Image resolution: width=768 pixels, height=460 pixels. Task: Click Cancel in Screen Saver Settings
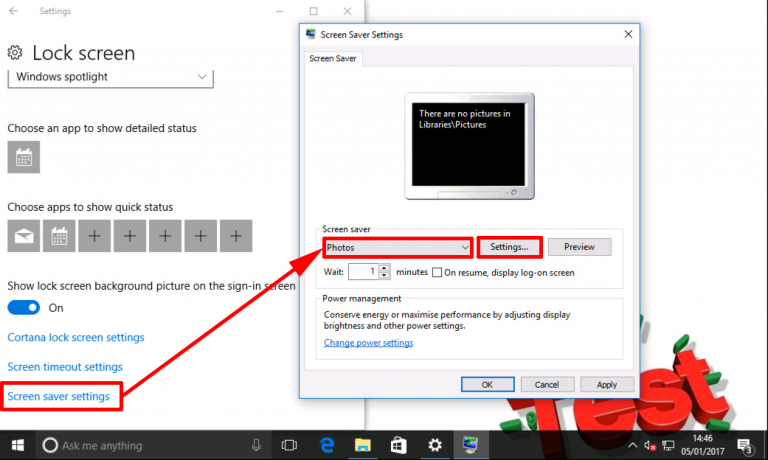(x=547, y=385)
